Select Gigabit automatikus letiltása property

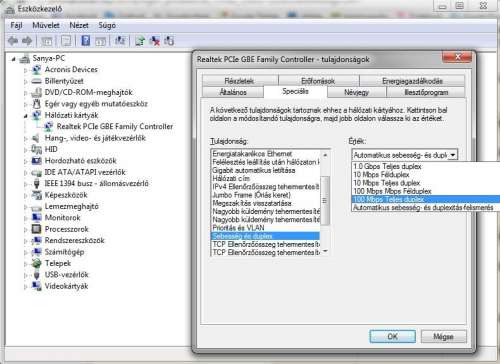[x=266, y=170]
